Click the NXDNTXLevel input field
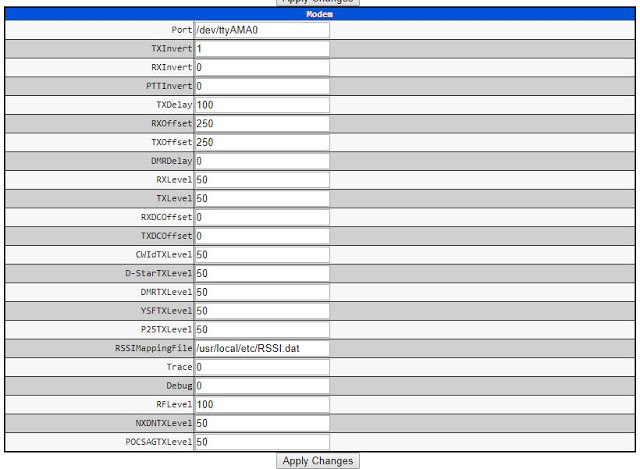 pos(262,423)
